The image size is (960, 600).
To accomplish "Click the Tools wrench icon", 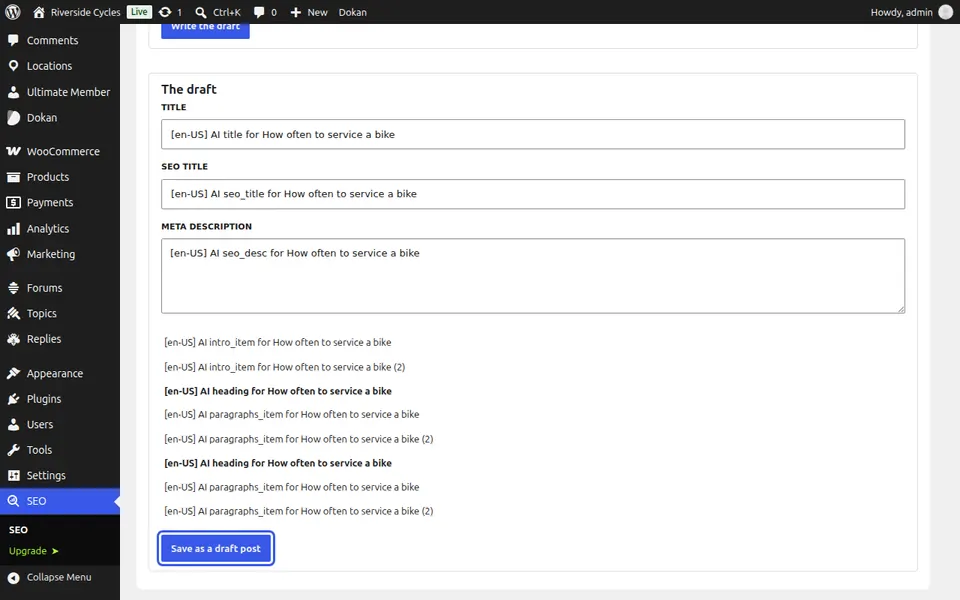I will point(13,450).
